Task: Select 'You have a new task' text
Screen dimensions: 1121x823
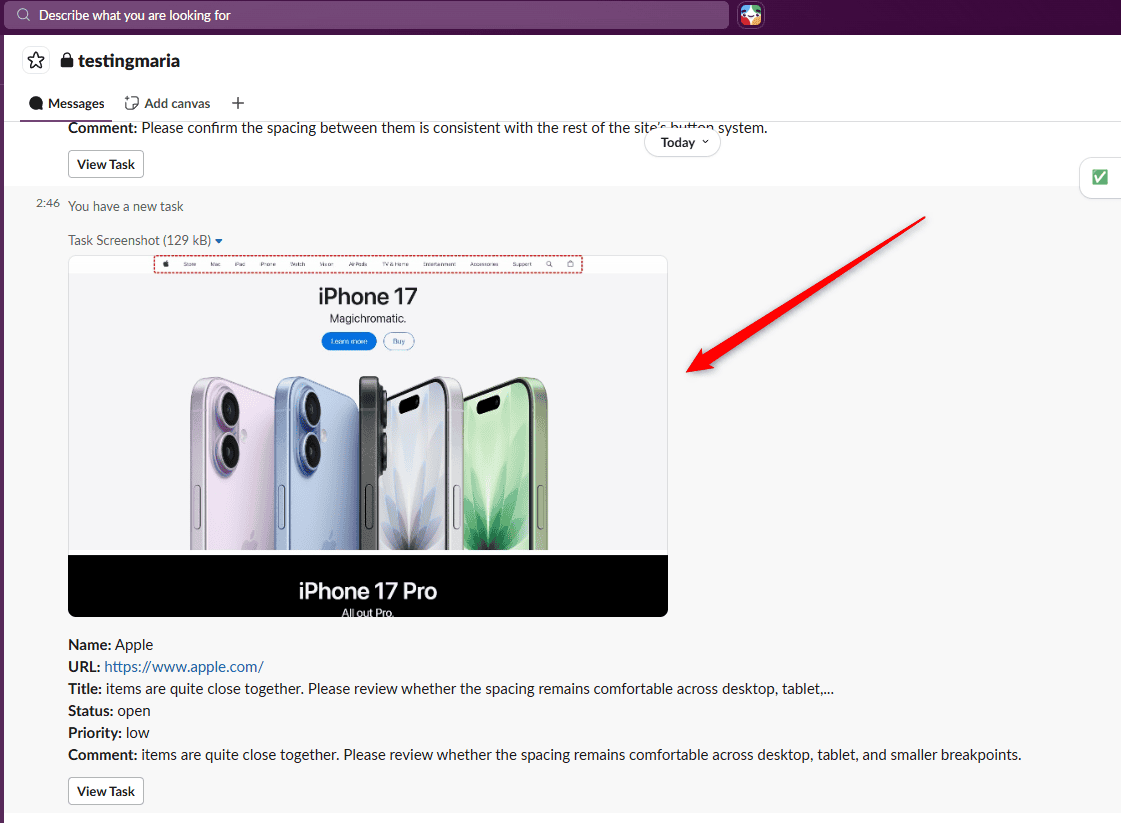Action: click(126, 207)
